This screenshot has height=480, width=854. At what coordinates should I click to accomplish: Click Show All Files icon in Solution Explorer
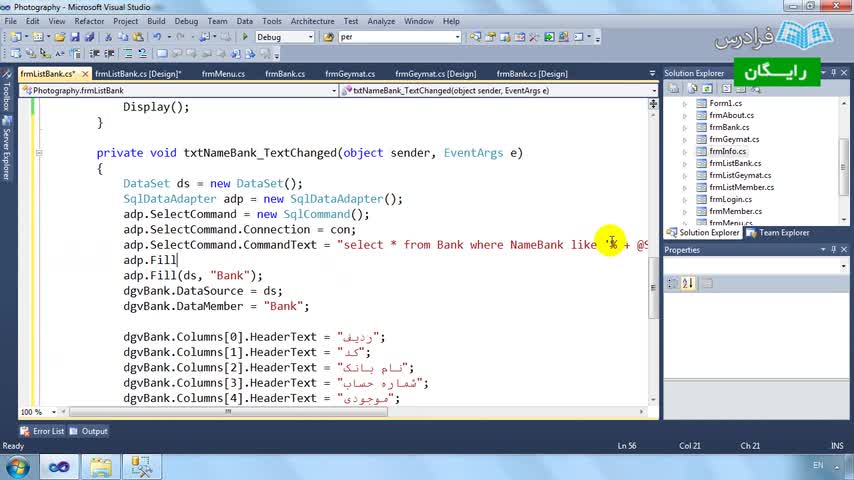pyautogui.click(x=693, y=88)
